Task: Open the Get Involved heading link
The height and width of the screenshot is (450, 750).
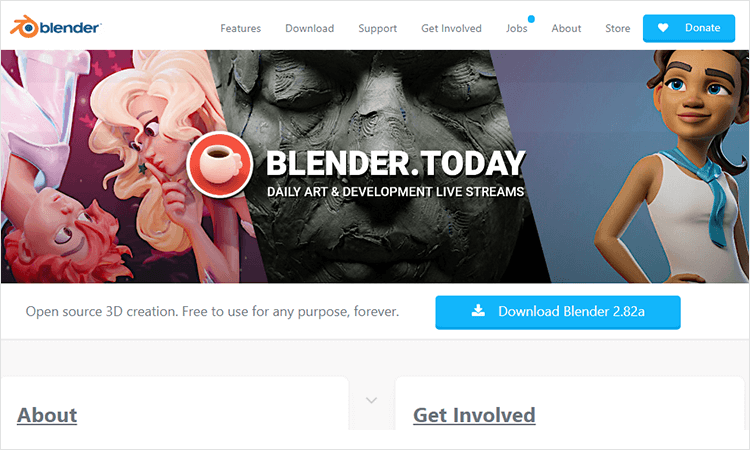Action: (x=474, y=415)
